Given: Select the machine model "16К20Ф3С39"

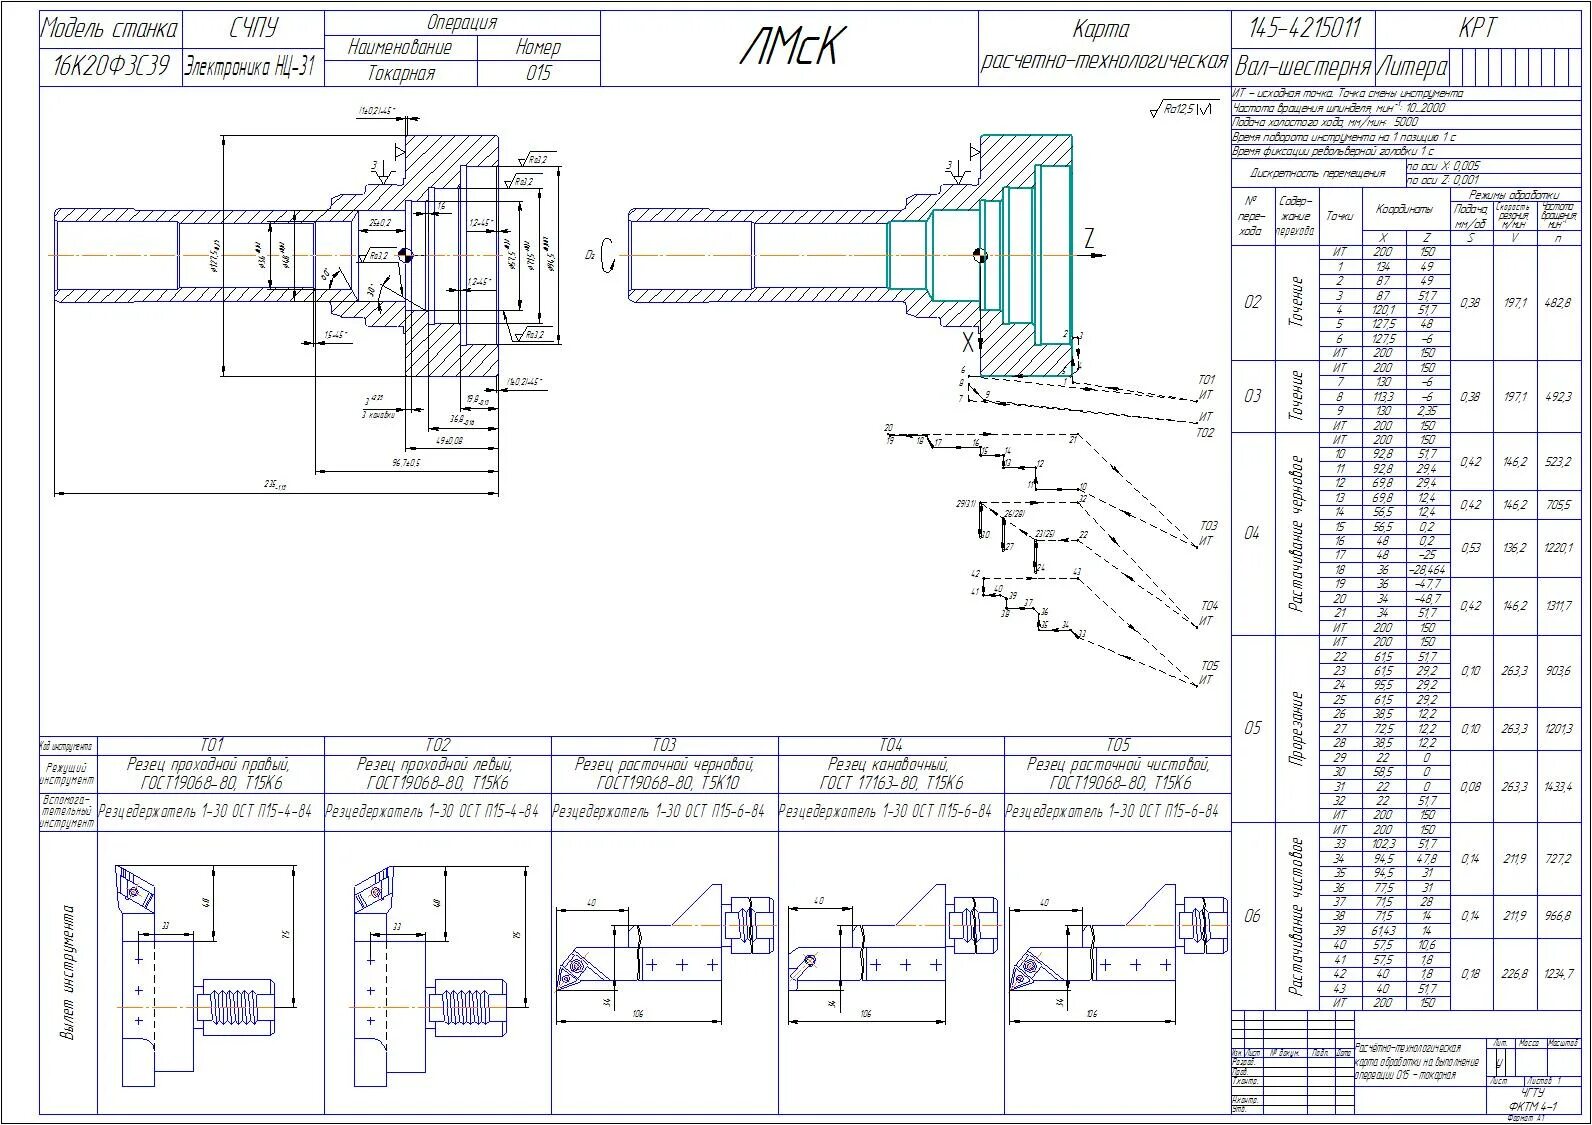Looking at the screenshot, I should [x=111, y=67].
